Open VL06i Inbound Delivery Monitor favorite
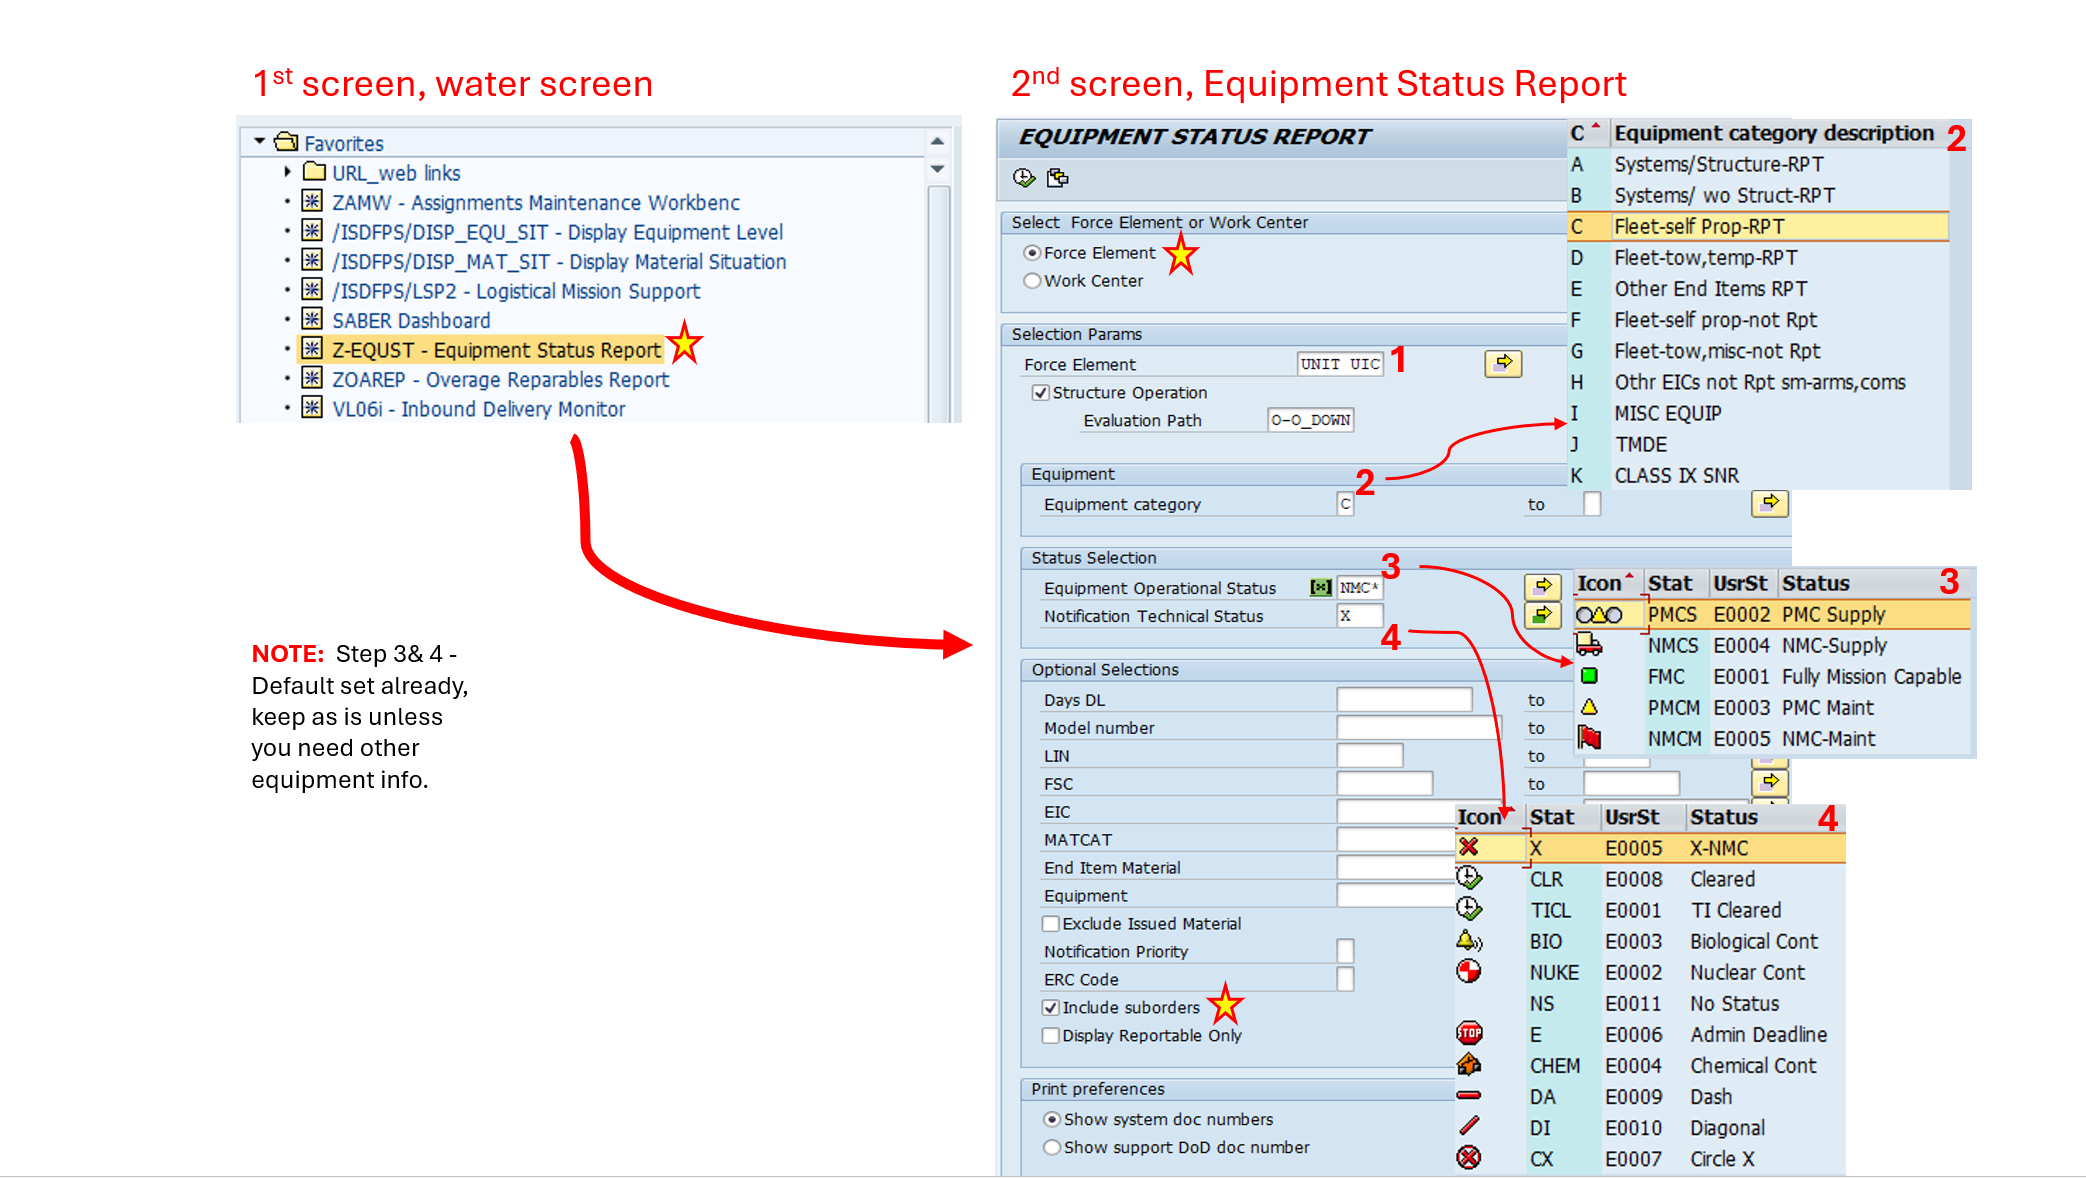 tap(478, 409)
